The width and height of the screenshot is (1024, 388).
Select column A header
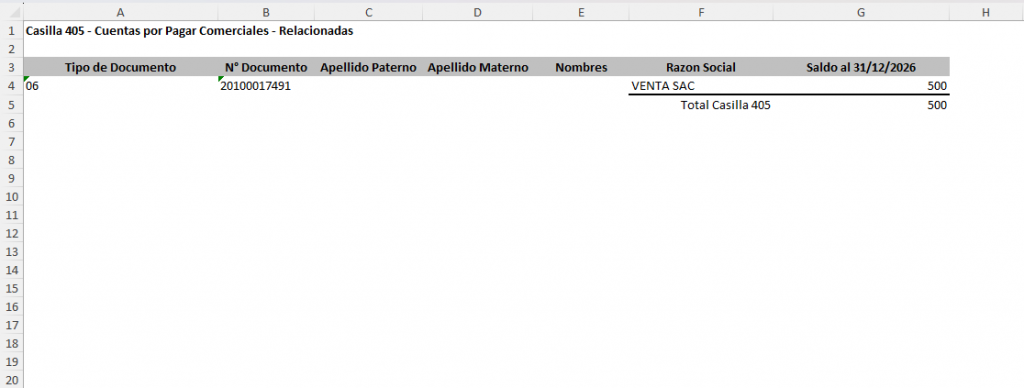tap(120, 12)
